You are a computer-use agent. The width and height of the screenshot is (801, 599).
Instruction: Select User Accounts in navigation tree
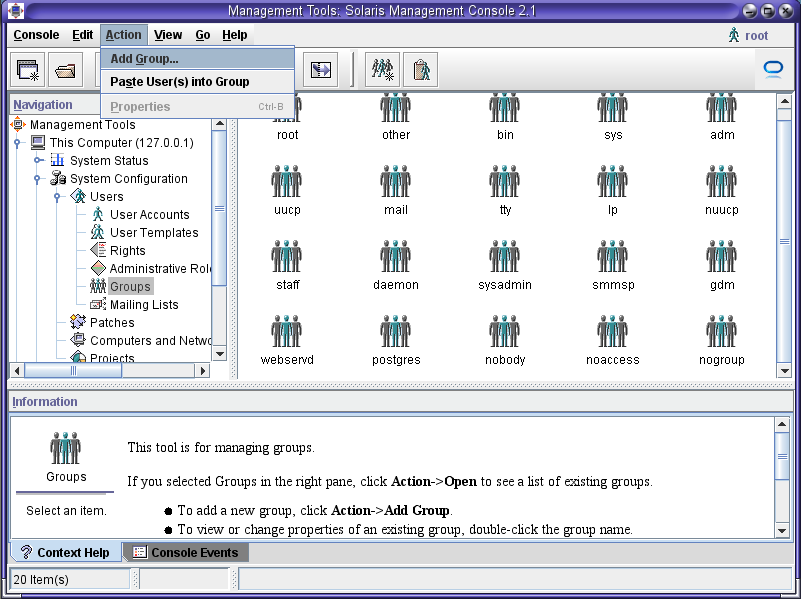(150, 214)
